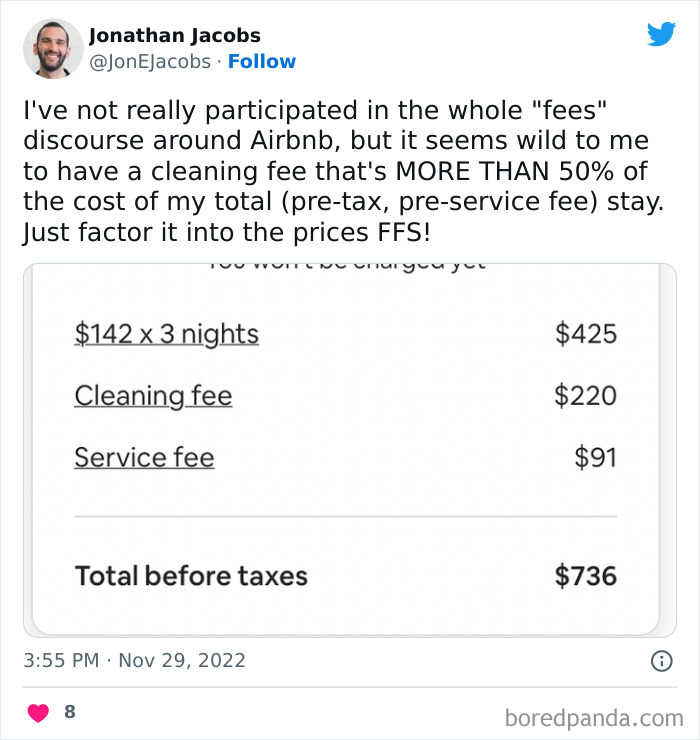Screen dimensions: 700x740
Task: Click the $736 total amount
Action: 586,576
